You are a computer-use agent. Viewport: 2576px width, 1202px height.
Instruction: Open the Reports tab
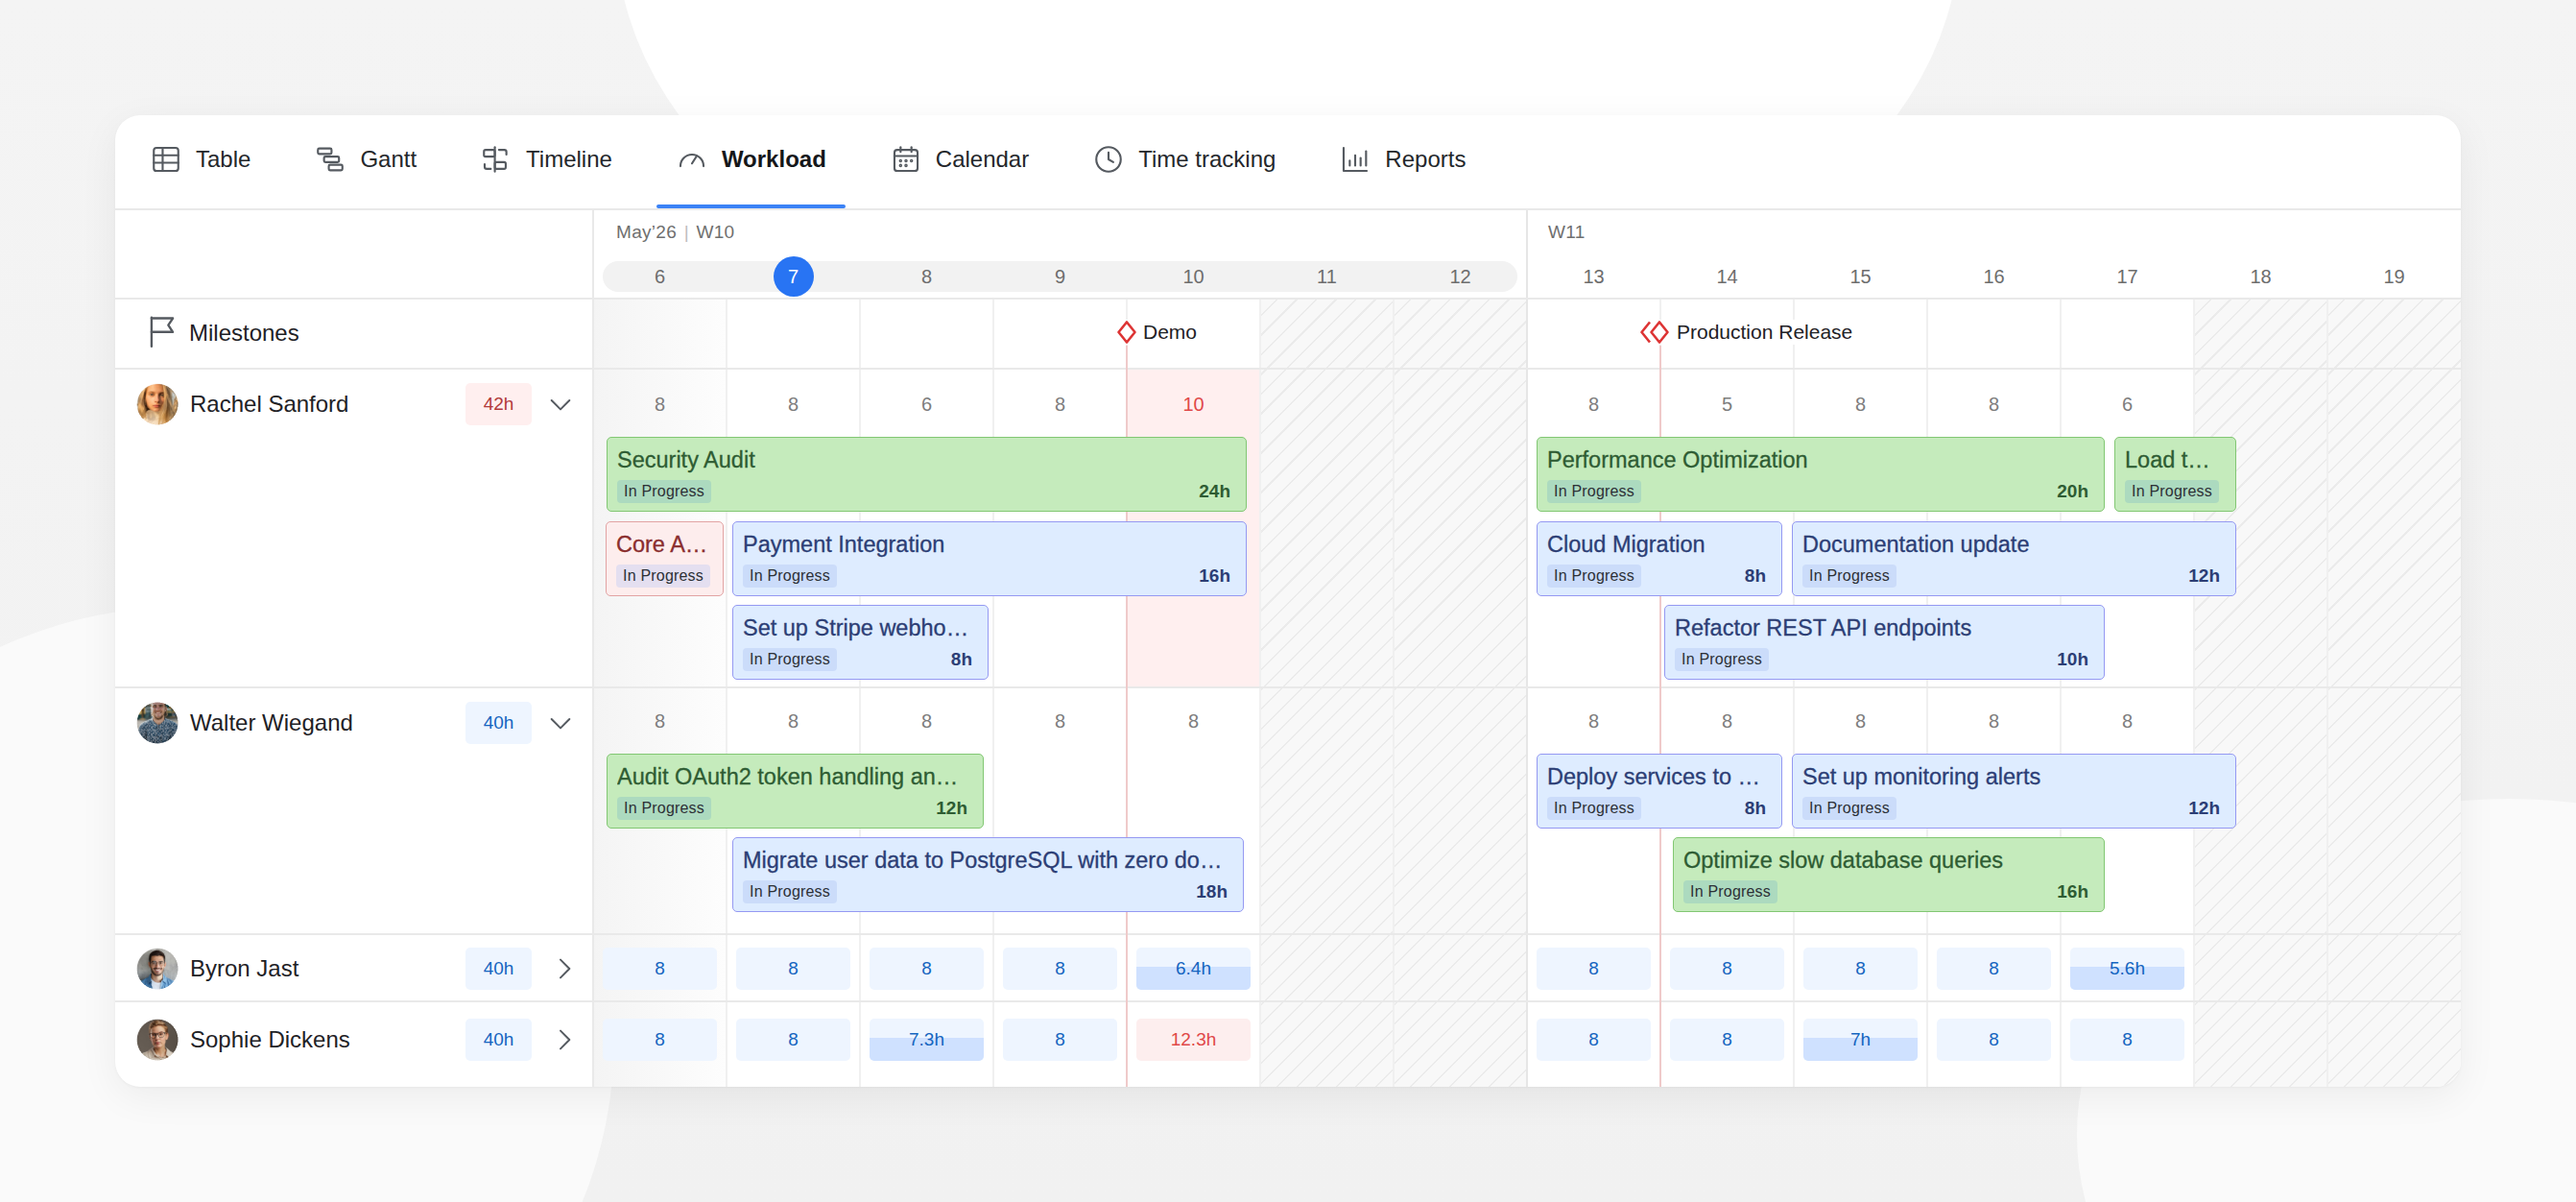click(1403, 160)
